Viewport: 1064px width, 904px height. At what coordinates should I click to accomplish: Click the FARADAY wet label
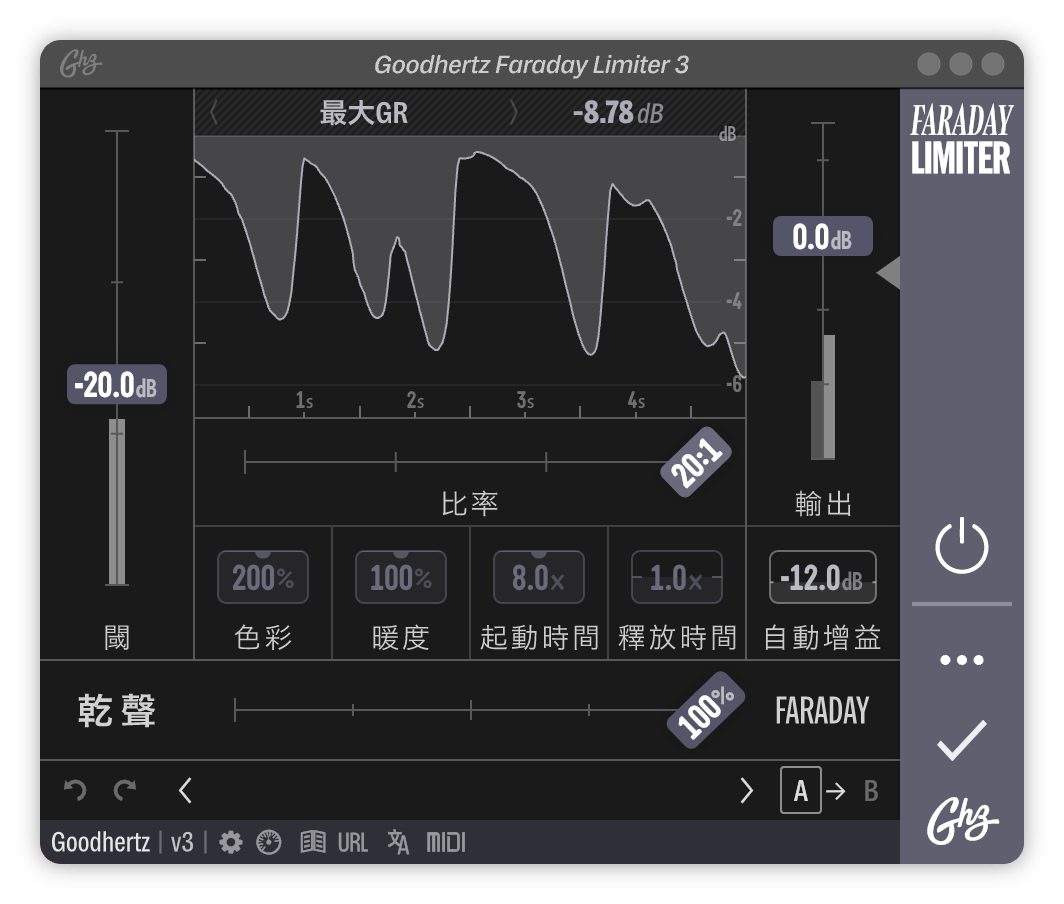[822, 711]
